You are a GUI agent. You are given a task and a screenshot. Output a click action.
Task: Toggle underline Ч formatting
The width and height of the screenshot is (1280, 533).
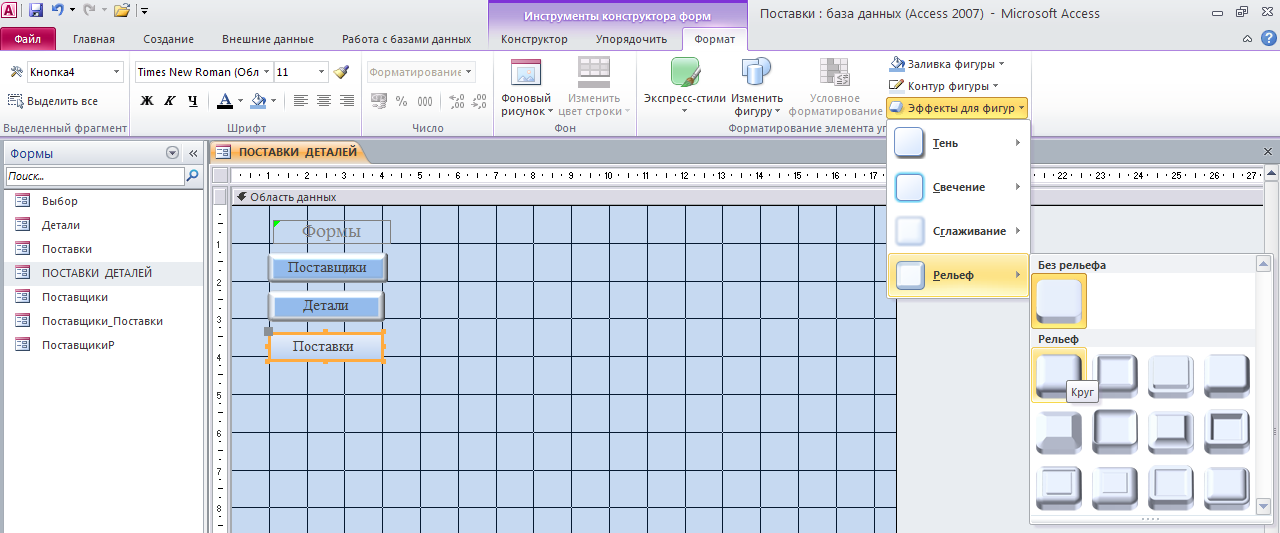[192, 101]
